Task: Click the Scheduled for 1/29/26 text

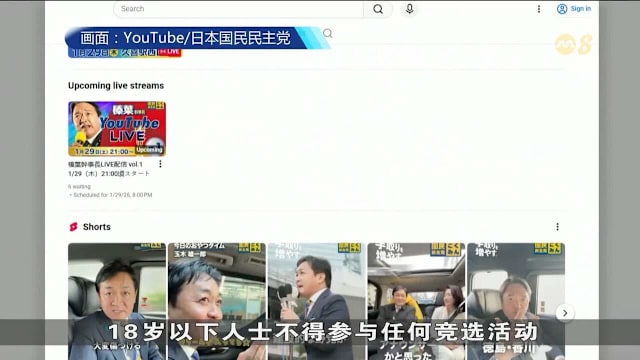Action: click(x=113, y=195)
